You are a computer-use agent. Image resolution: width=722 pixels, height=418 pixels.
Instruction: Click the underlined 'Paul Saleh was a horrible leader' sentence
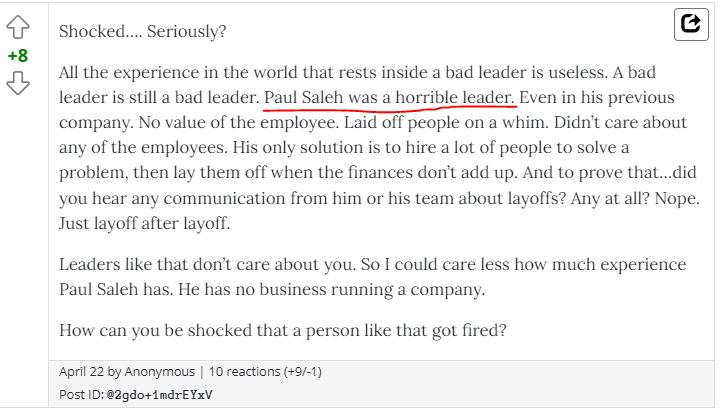click(x=389, y=97)
